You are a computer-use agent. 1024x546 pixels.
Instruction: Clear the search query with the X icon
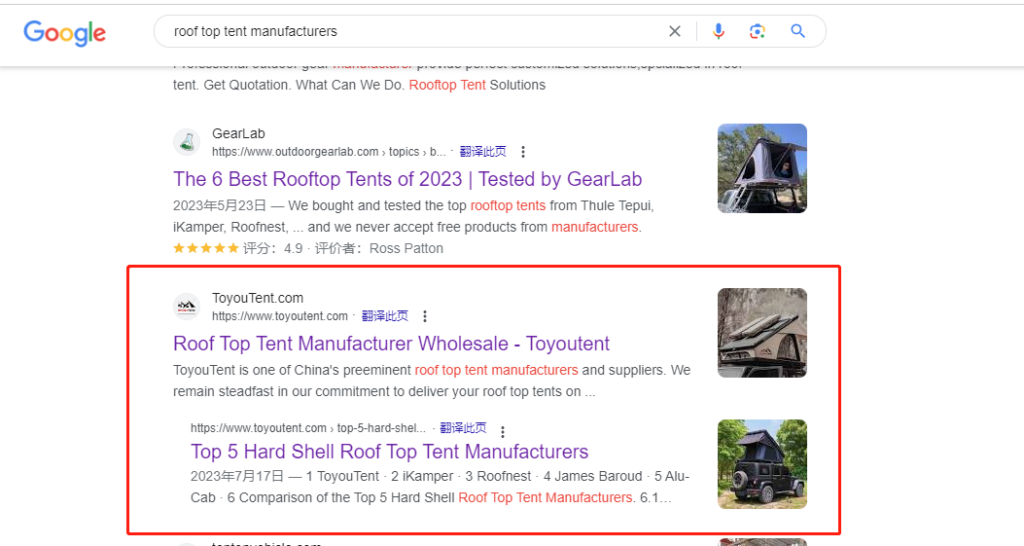[x=675, y=31]
